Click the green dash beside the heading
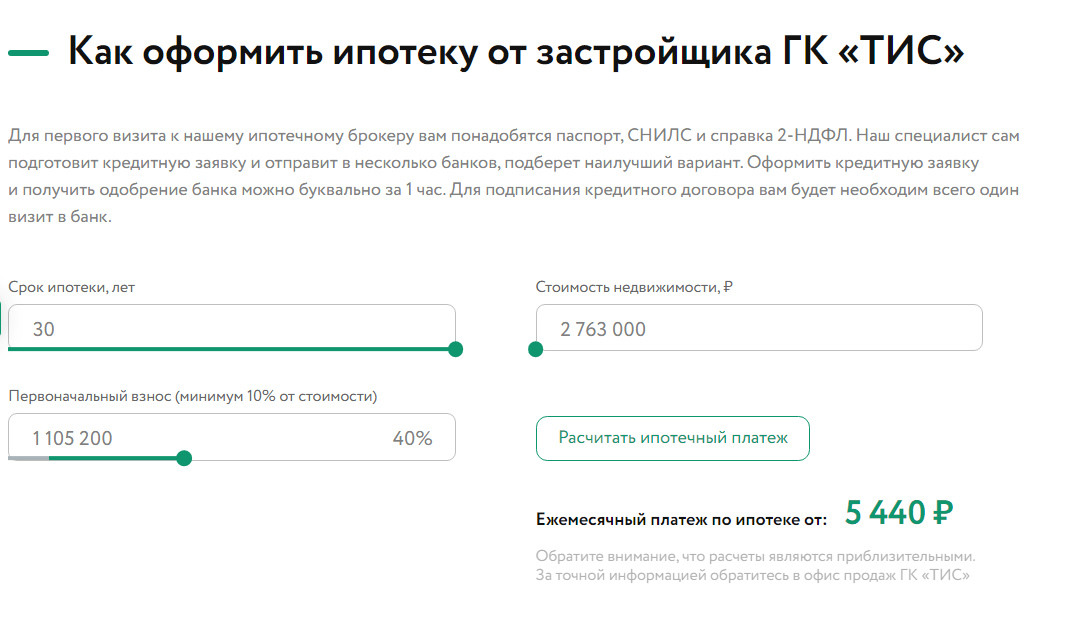 pyautogui.click(x=28, y=53)
